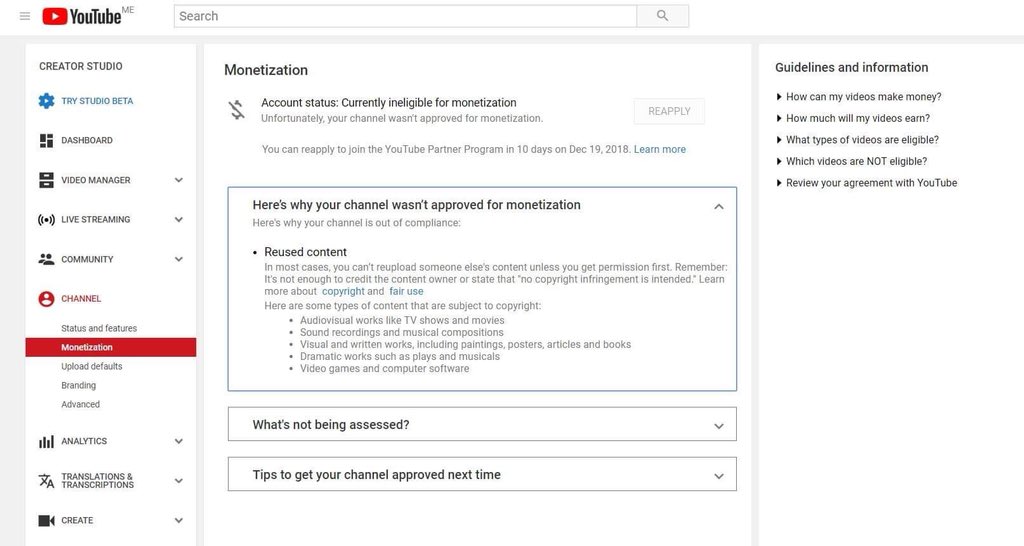Expand Tips to get approved chevron

[x=718, y=476]
